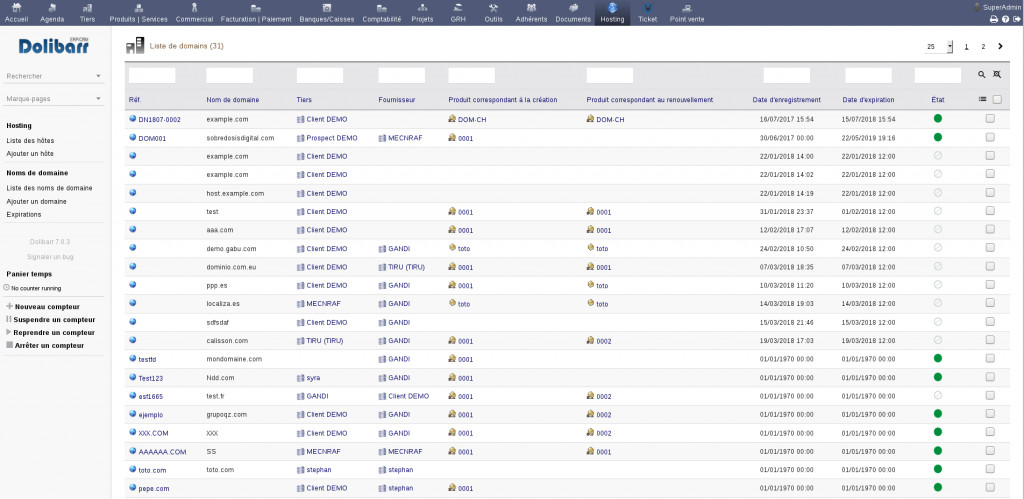Click the Dolibarr logo
This screenshot has height=499, width=1024.
(x=55, y=46)
